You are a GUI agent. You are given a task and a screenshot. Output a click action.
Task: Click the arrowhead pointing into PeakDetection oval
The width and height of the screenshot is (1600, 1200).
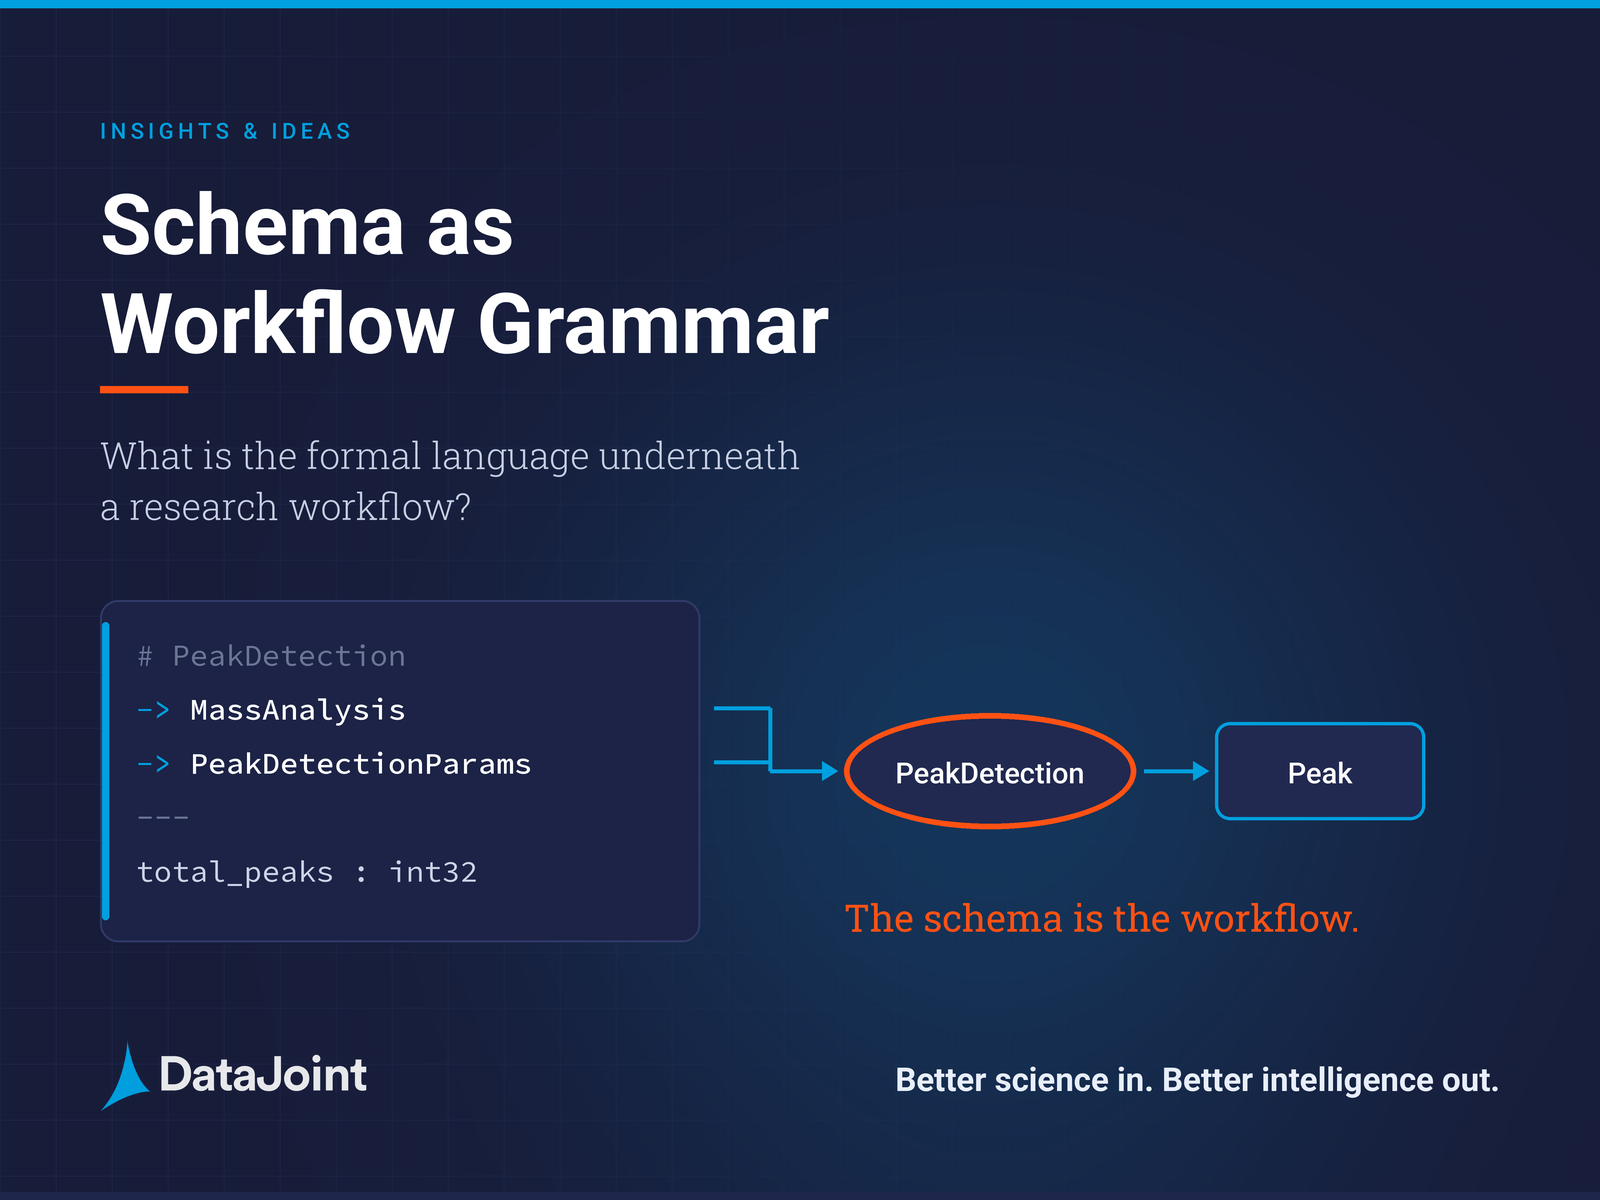tap(829, 770)
